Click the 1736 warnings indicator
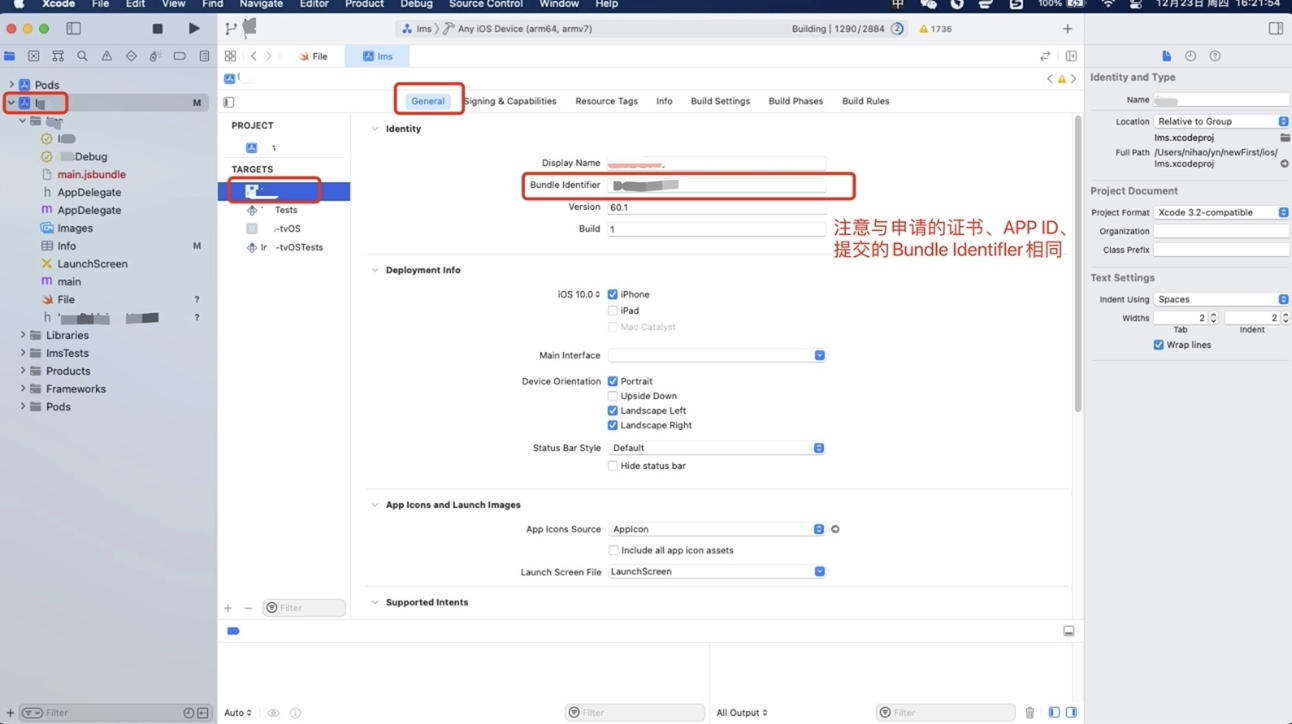The height and width of the screenshot is (724, 1292). [935, 29]
